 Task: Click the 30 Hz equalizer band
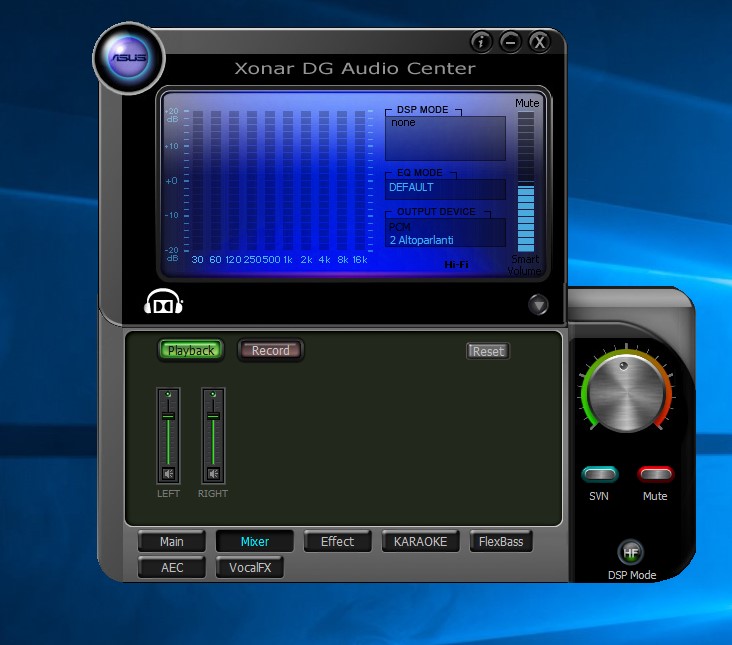(198, 181)
